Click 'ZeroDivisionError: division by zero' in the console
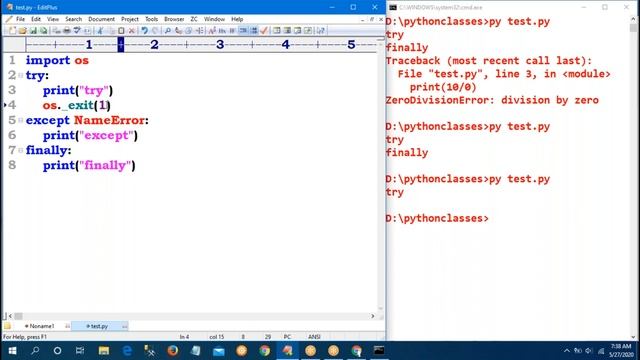The height and width of the screenshot is (360, 640). click(x=492, y=100)
